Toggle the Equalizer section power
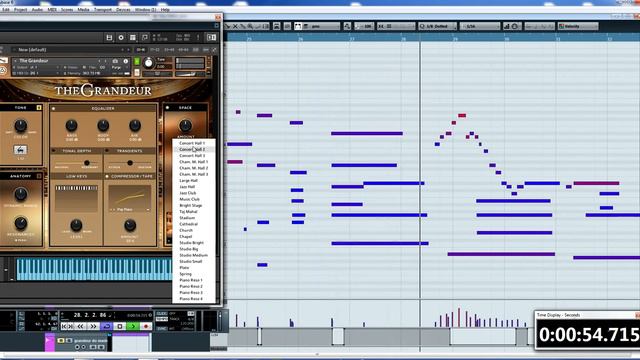This screenshot has width=640, height=360. pyautogui.click(x=53, y=109)
